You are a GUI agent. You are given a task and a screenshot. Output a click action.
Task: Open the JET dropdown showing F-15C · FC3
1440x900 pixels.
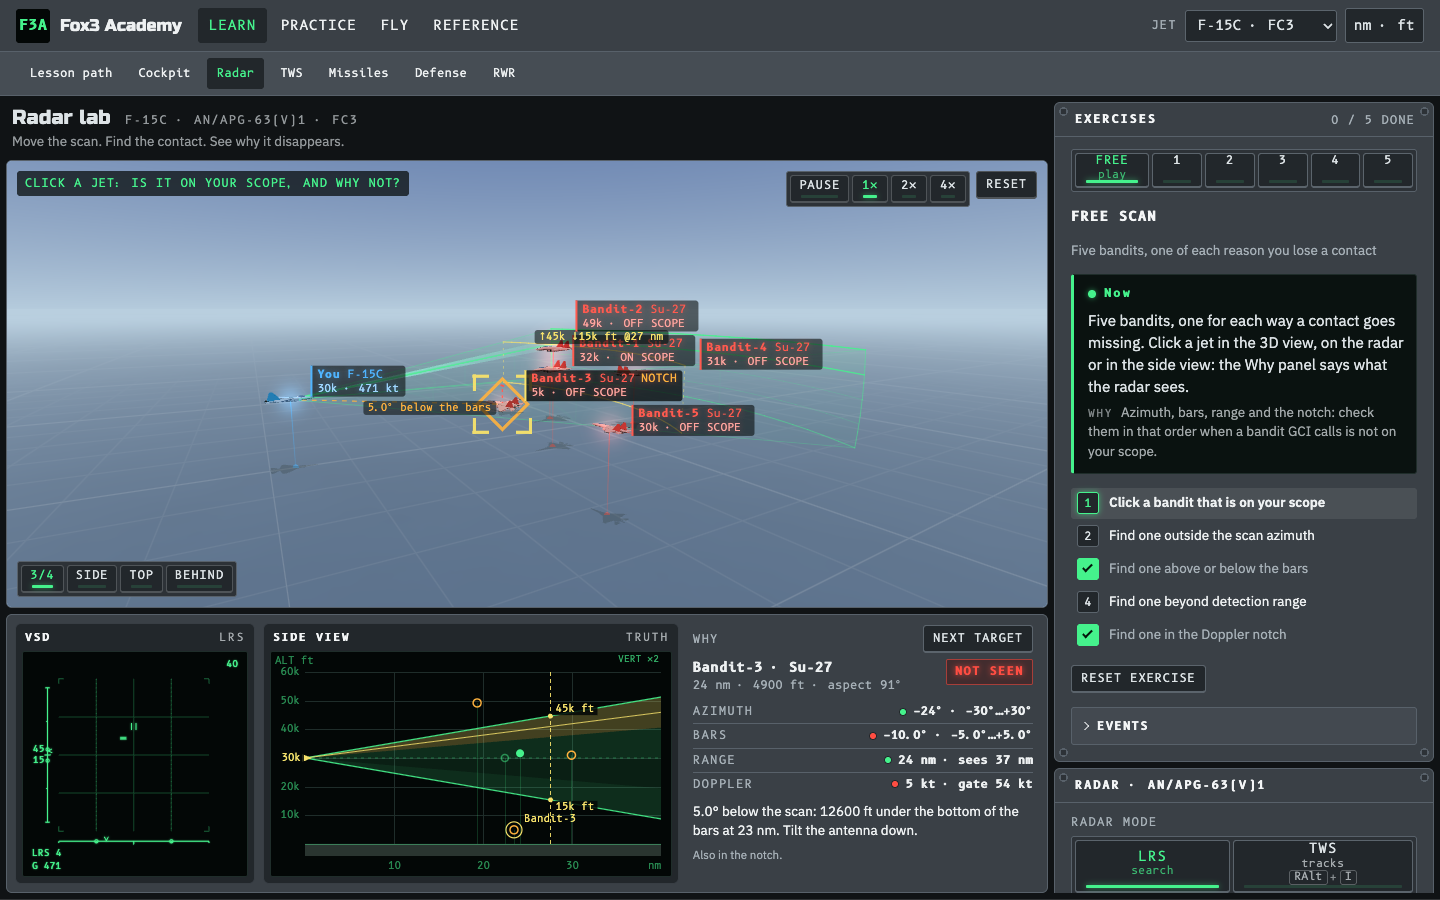coord(1261,26)
